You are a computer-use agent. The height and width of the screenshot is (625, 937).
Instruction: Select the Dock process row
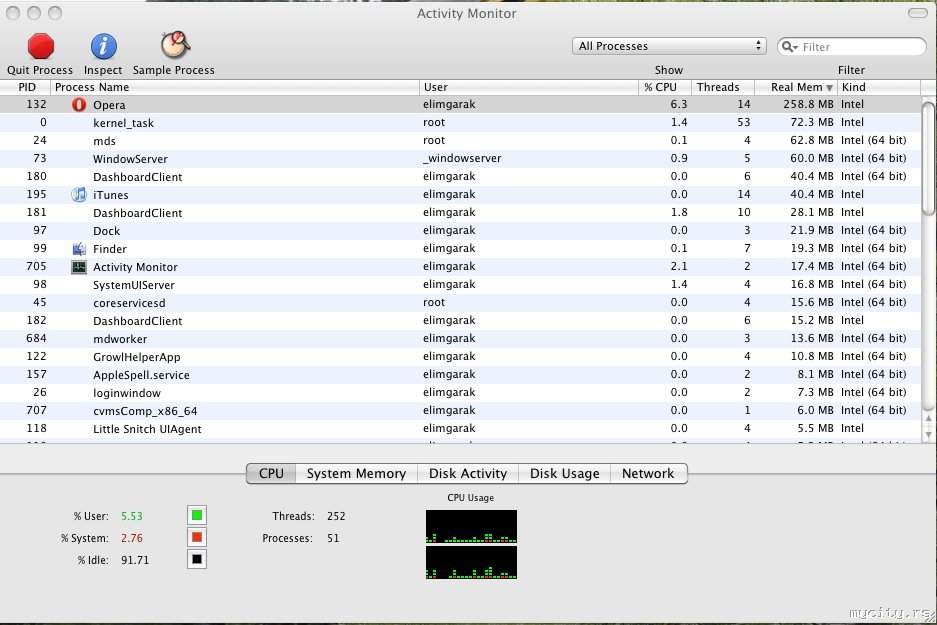coord(460,230)
